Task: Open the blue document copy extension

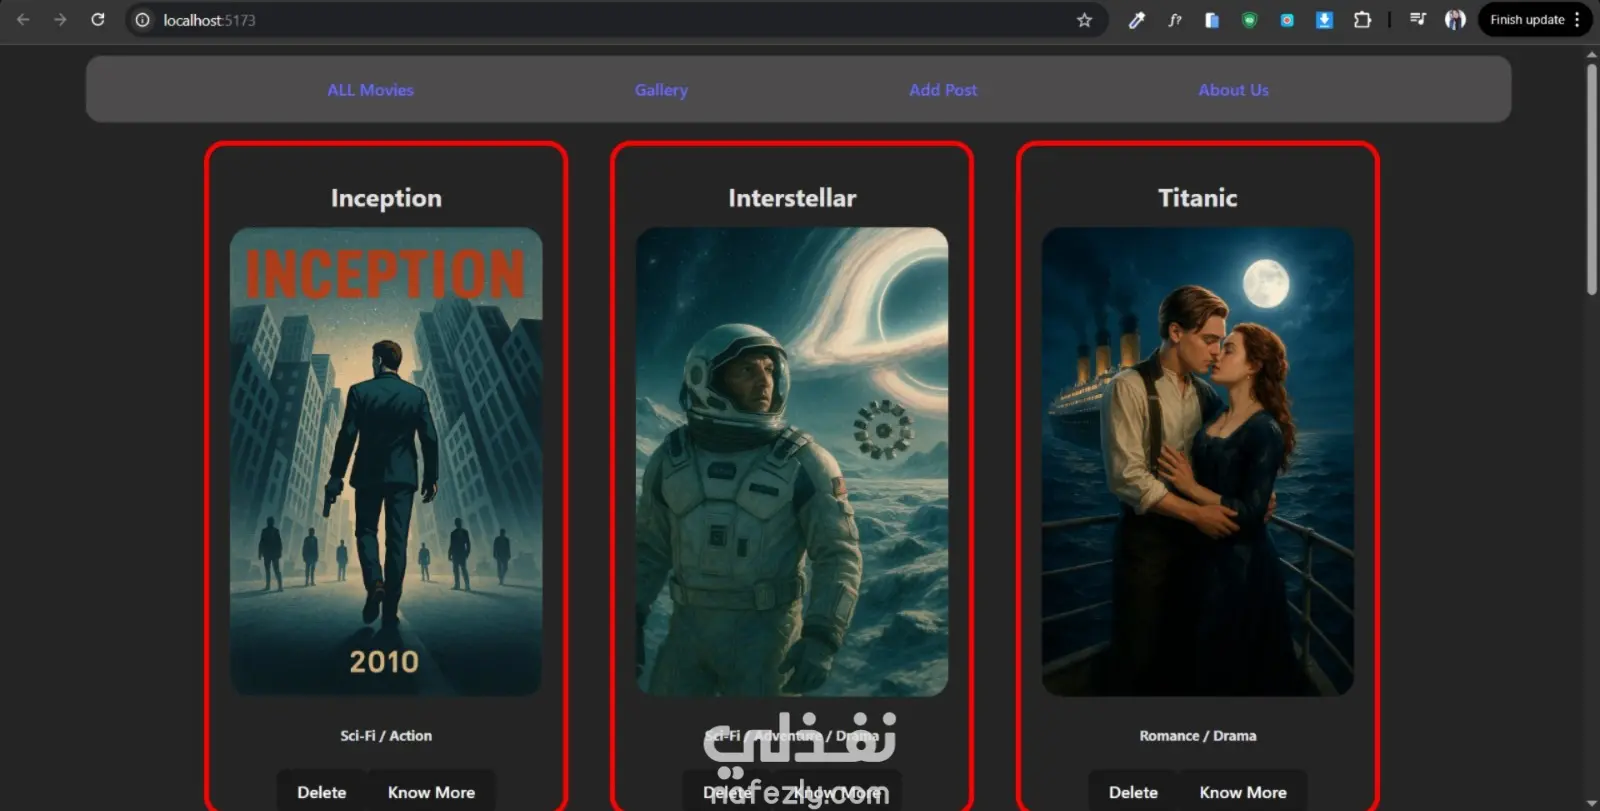Action: coord(1212,20)
